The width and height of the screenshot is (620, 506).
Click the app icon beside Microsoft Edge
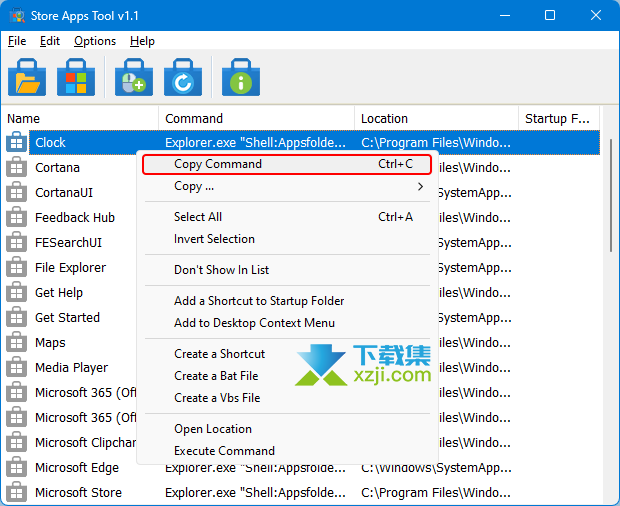click(x=16, y=467)
